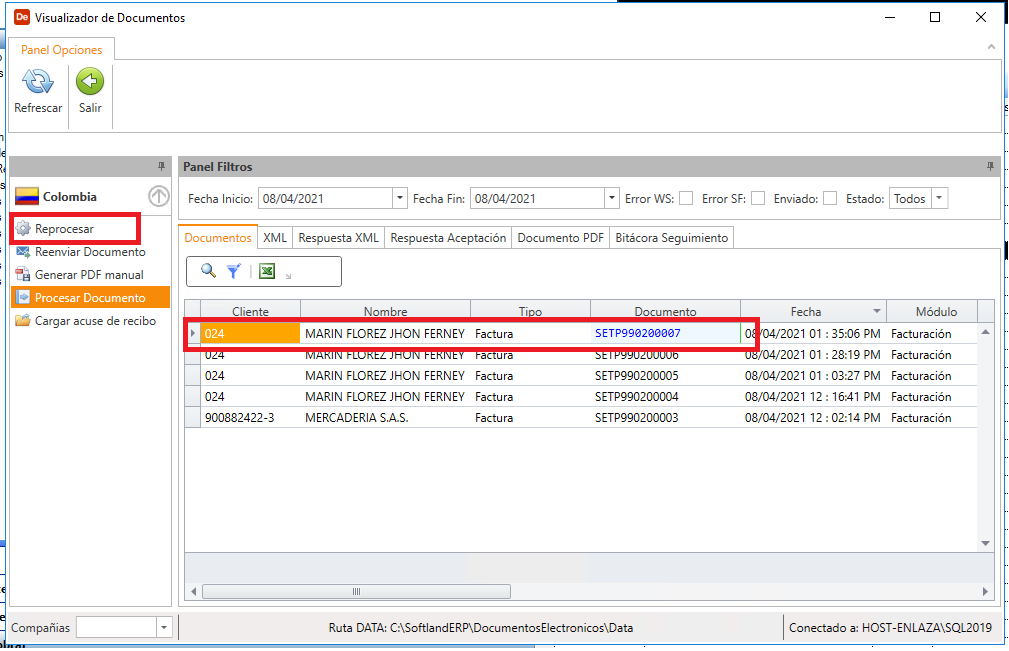Select document SETP990200007 cell
The height and width of the screenshot is (651, 1009).
click(x=665, y=333)
